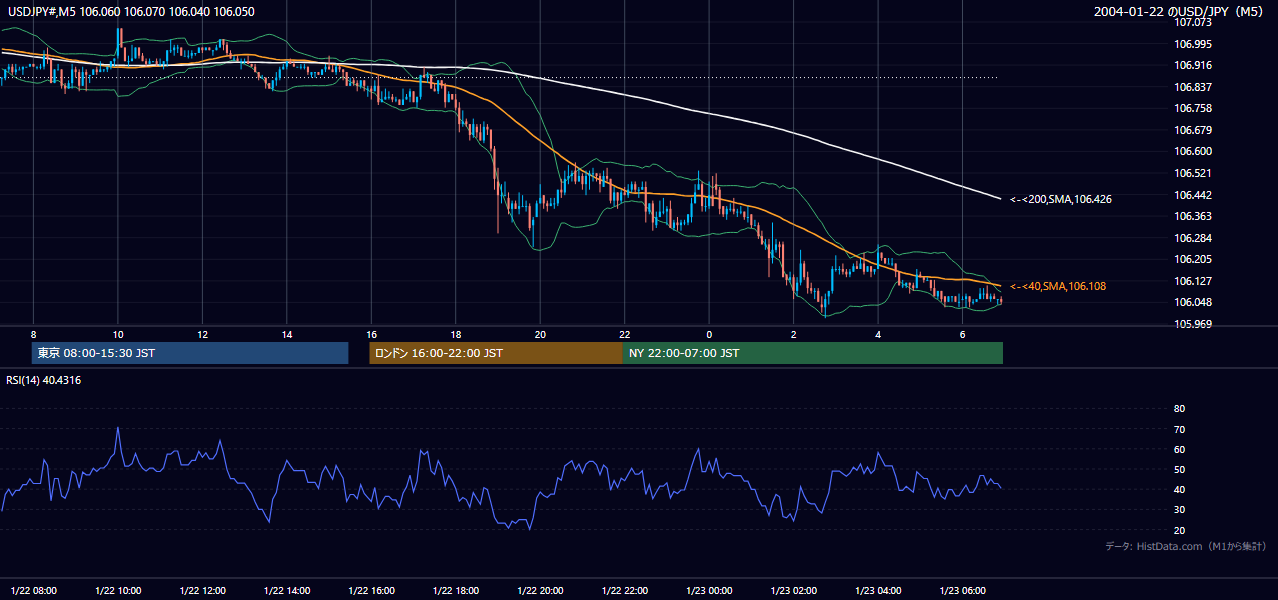
Task: Click hour label 10 under the price chart
Action: click(x=118, y=334)
